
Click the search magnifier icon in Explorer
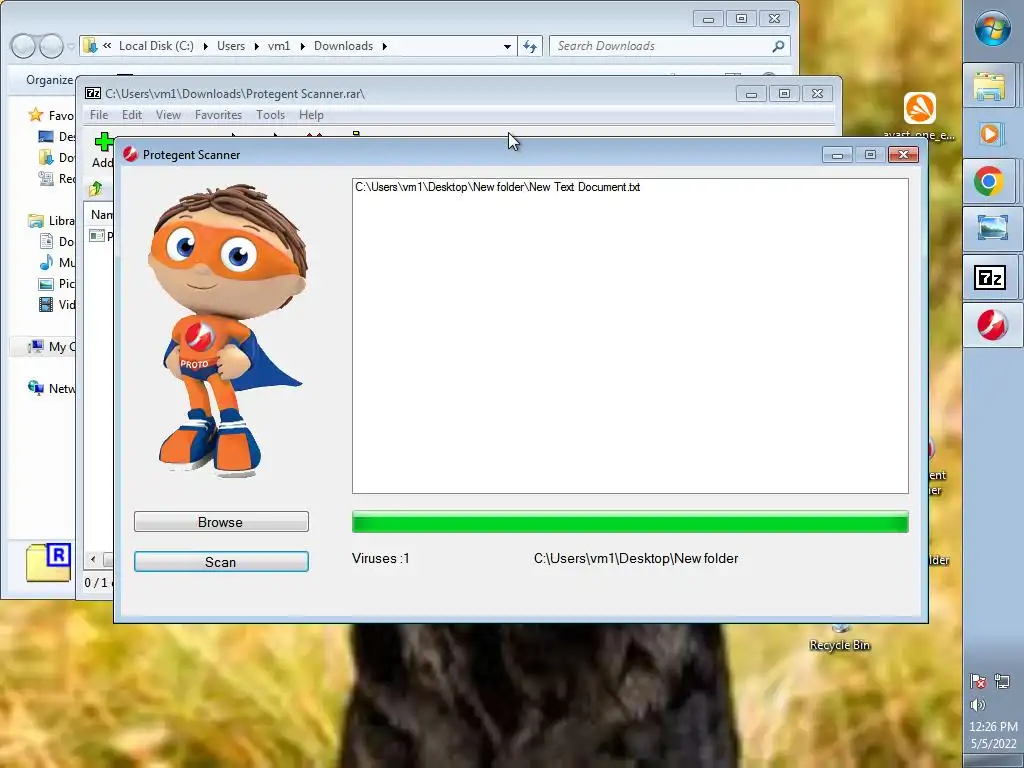[x=778, y=46]
